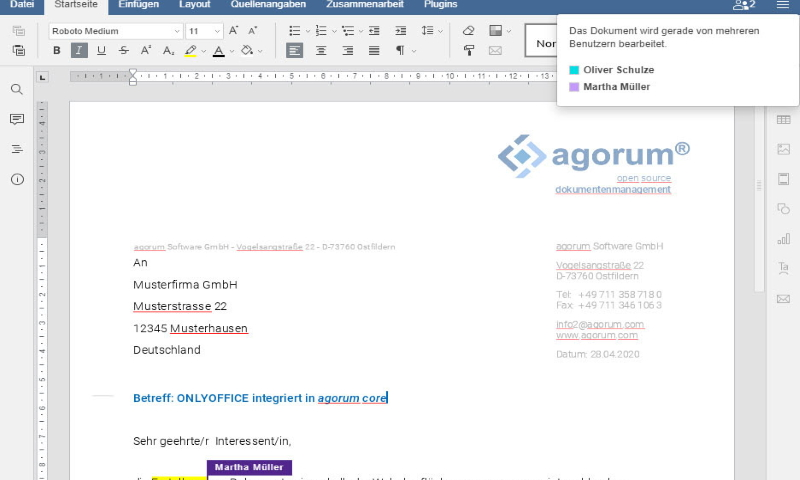The image size is (800, 480).
Task: Click the tab stop selector on ruler
Action: click(x=42, y=77)
